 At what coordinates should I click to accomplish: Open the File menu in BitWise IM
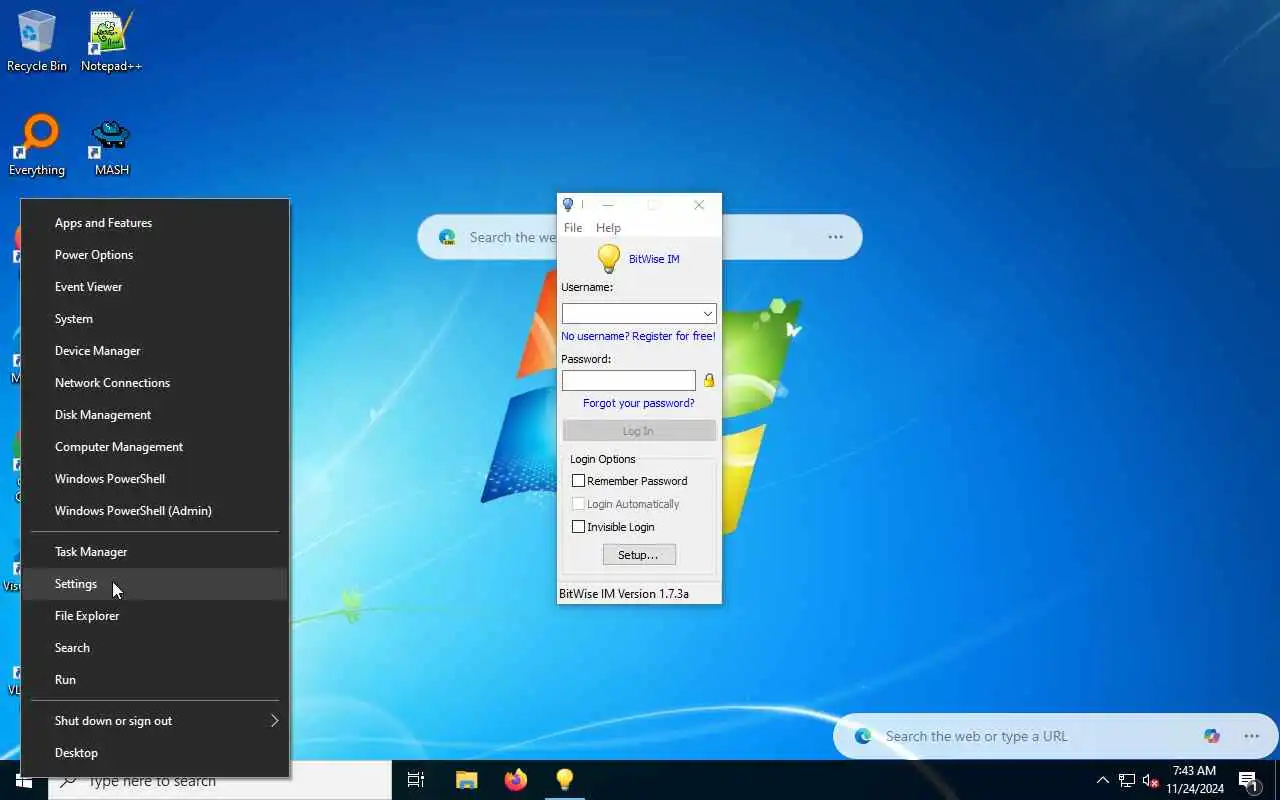pos(573,228)
